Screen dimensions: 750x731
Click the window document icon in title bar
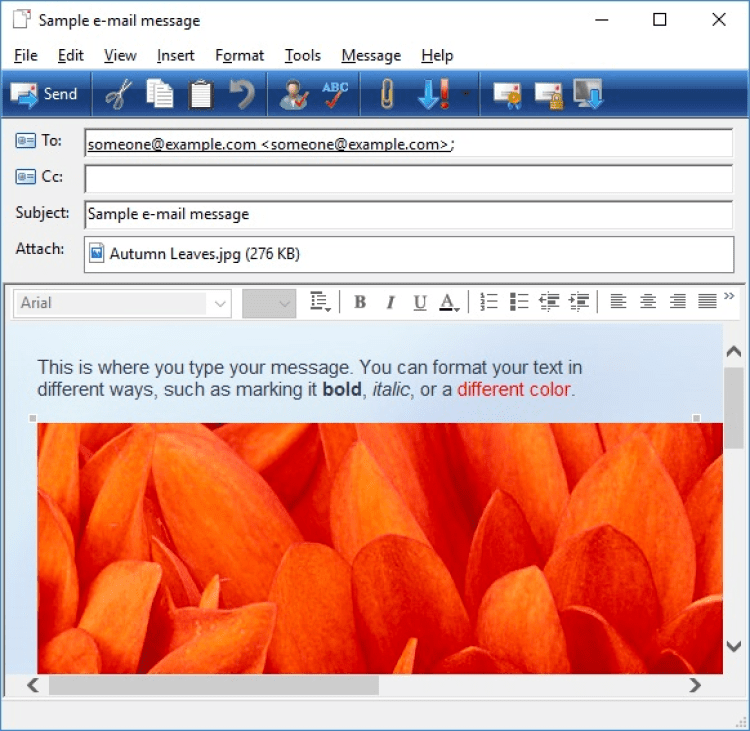pos(22,20)
